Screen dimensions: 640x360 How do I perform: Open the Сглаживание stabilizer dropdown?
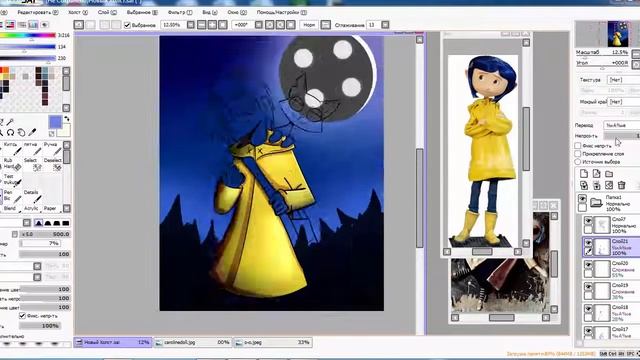click(385, 25)
